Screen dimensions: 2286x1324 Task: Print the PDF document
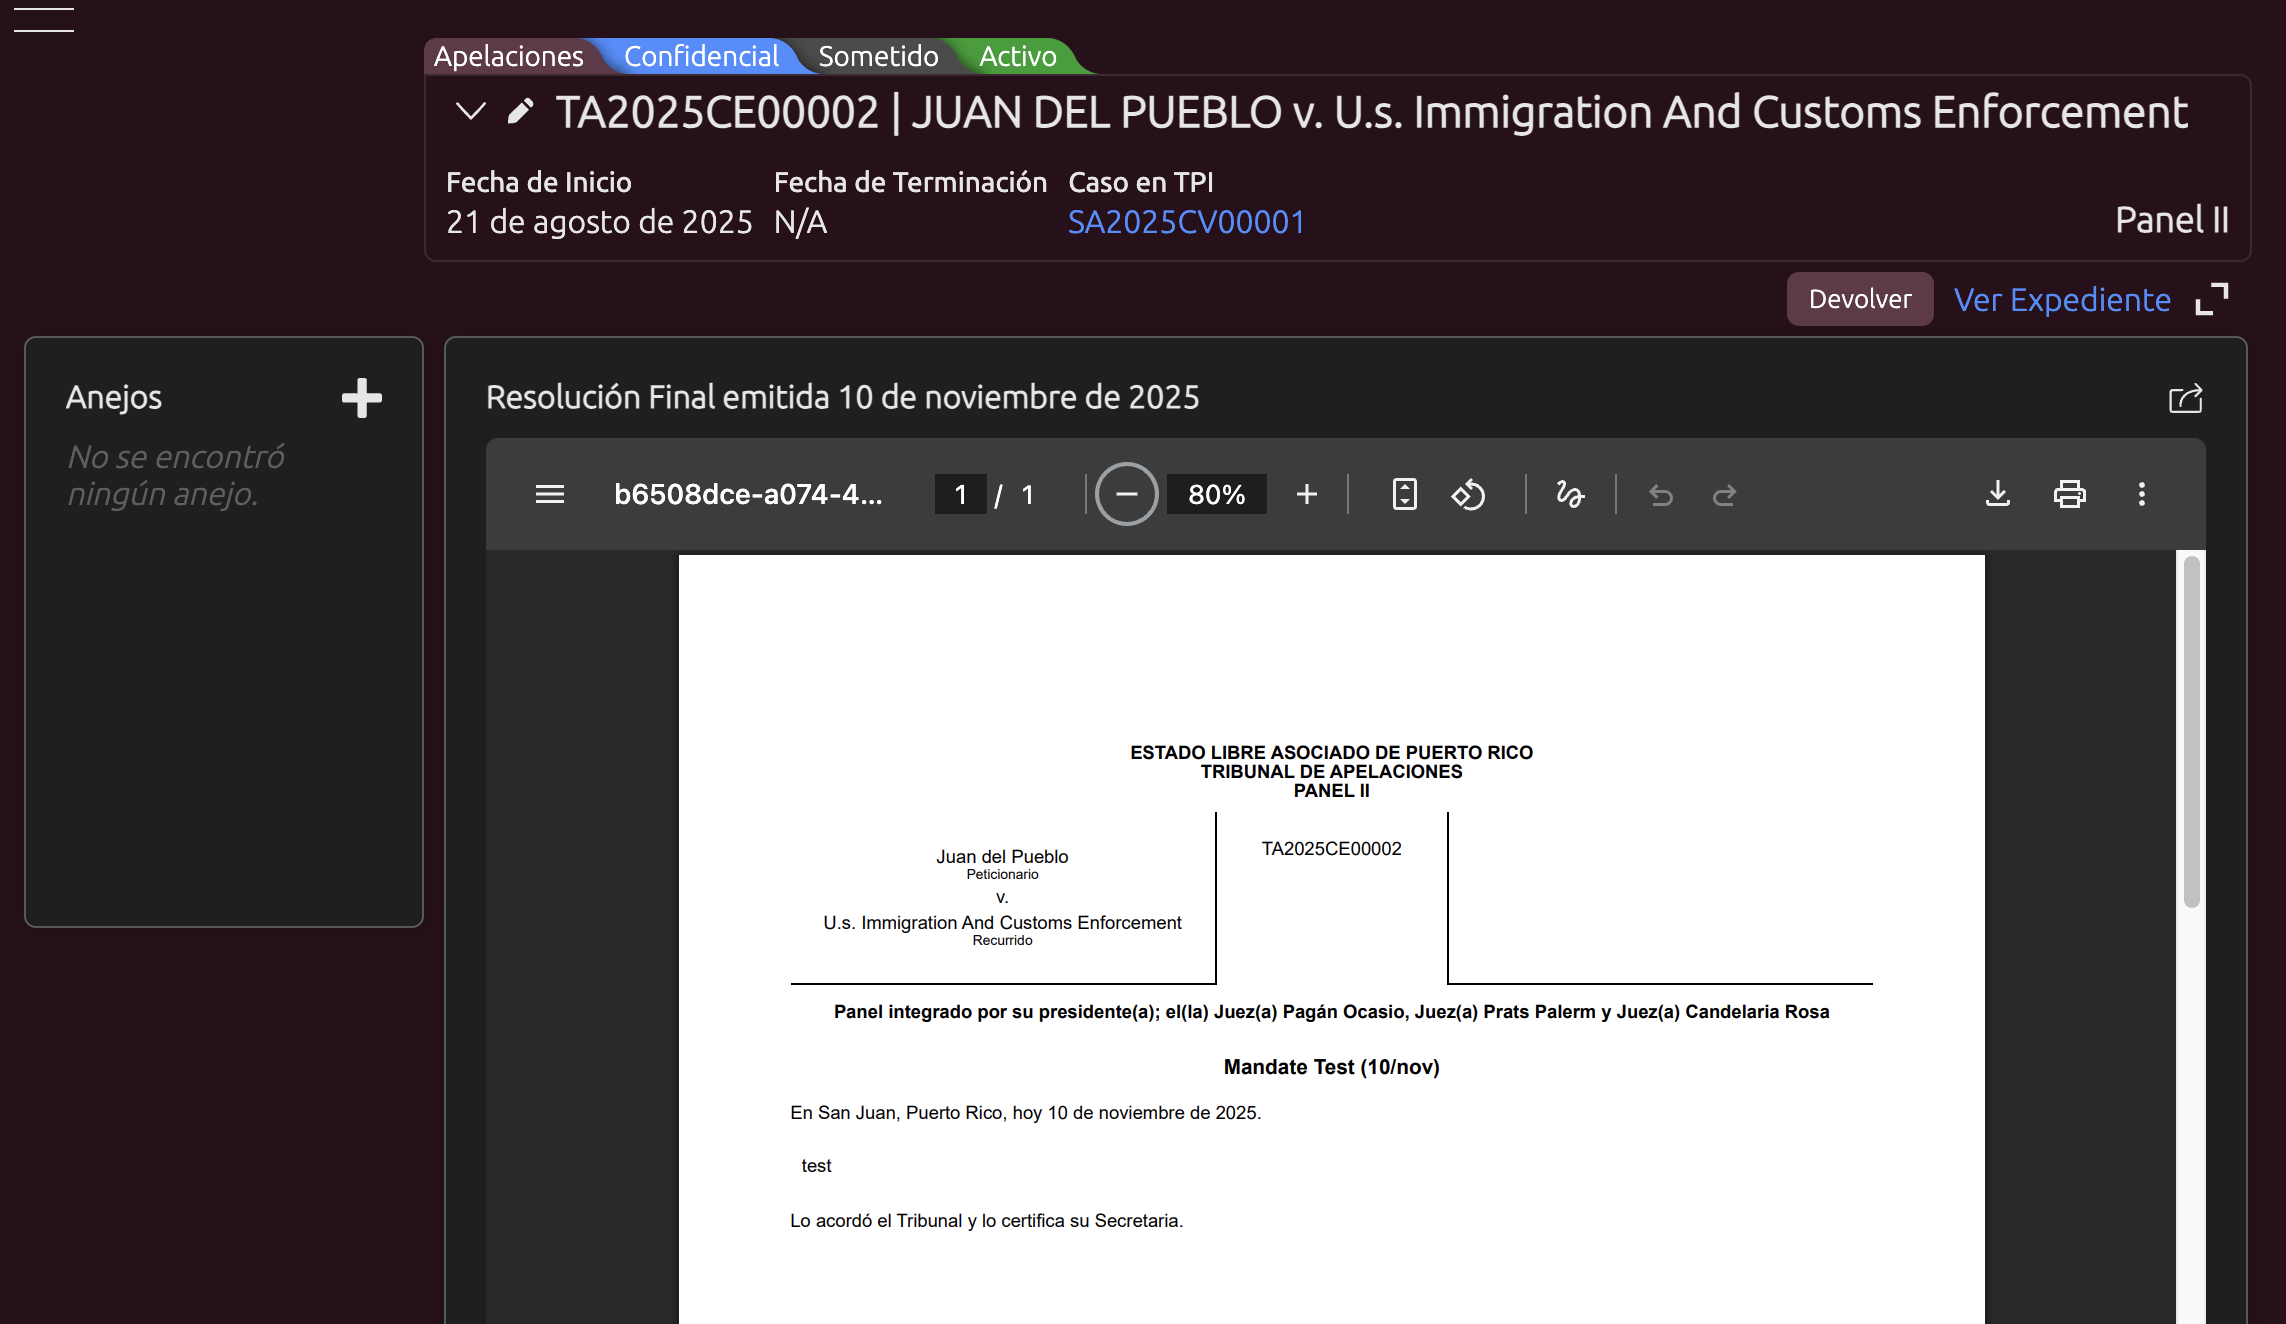point(2069,494)
